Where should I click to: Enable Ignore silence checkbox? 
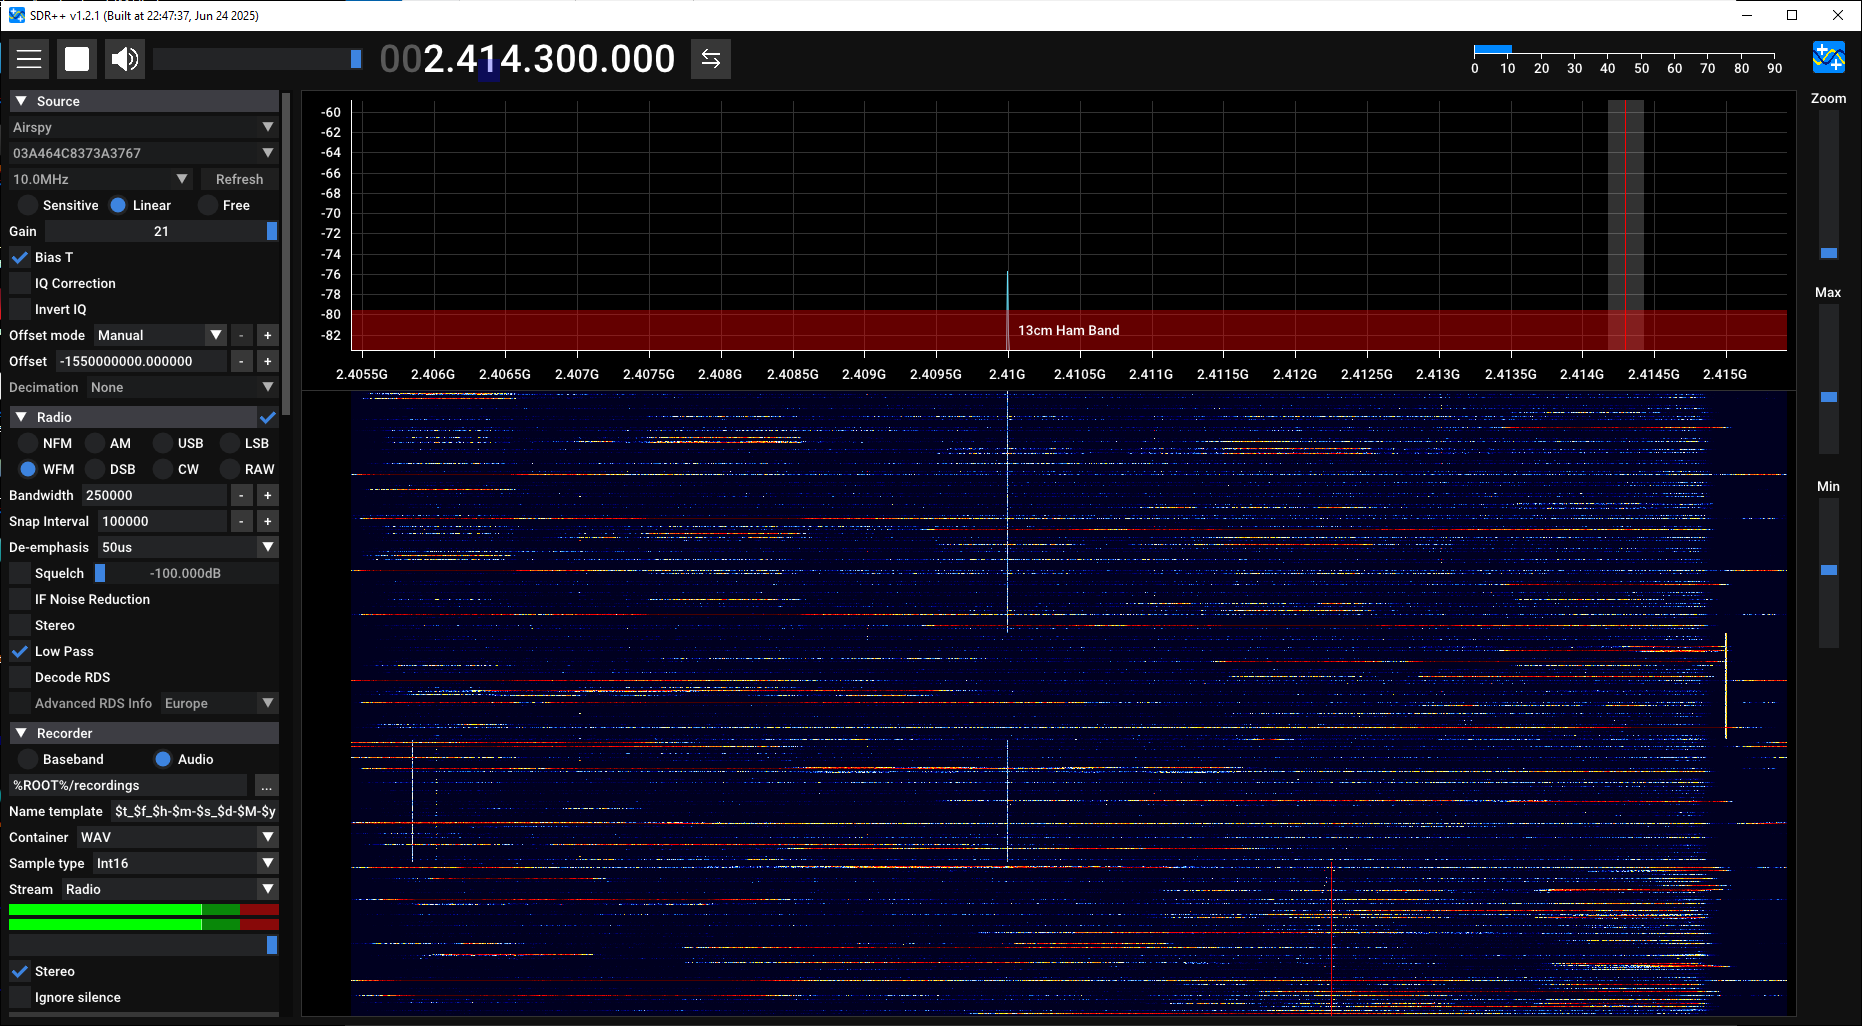(20, 997)
